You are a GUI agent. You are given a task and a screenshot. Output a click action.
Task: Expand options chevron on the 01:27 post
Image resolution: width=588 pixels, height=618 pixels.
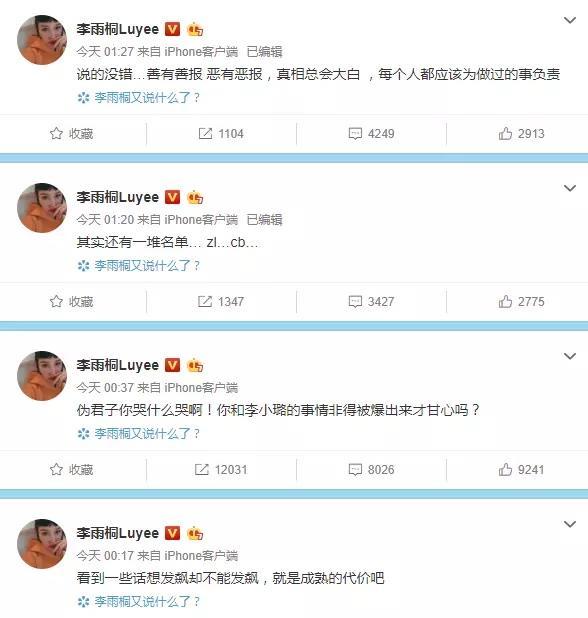(570, 20)
